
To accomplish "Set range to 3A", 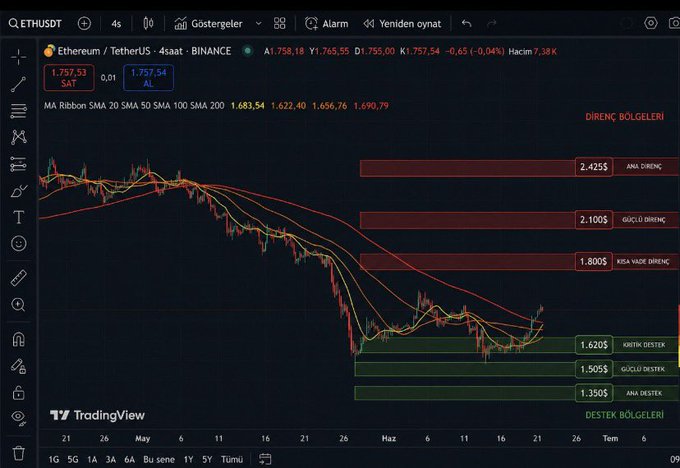I will click(111, 459).
